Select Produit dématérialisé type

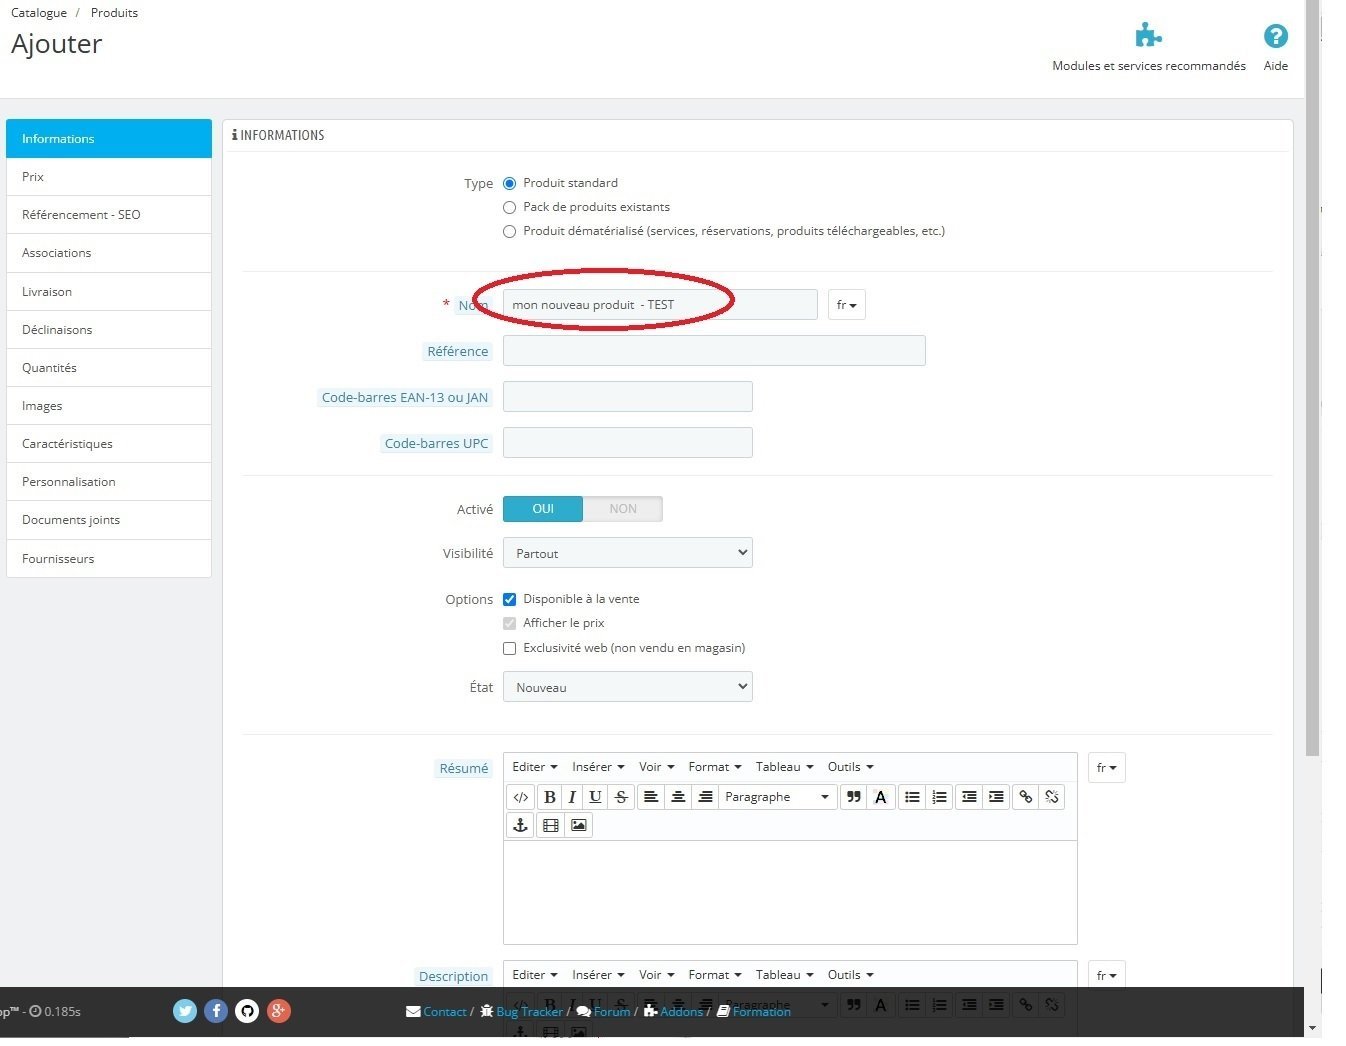[x=510, y=232]
